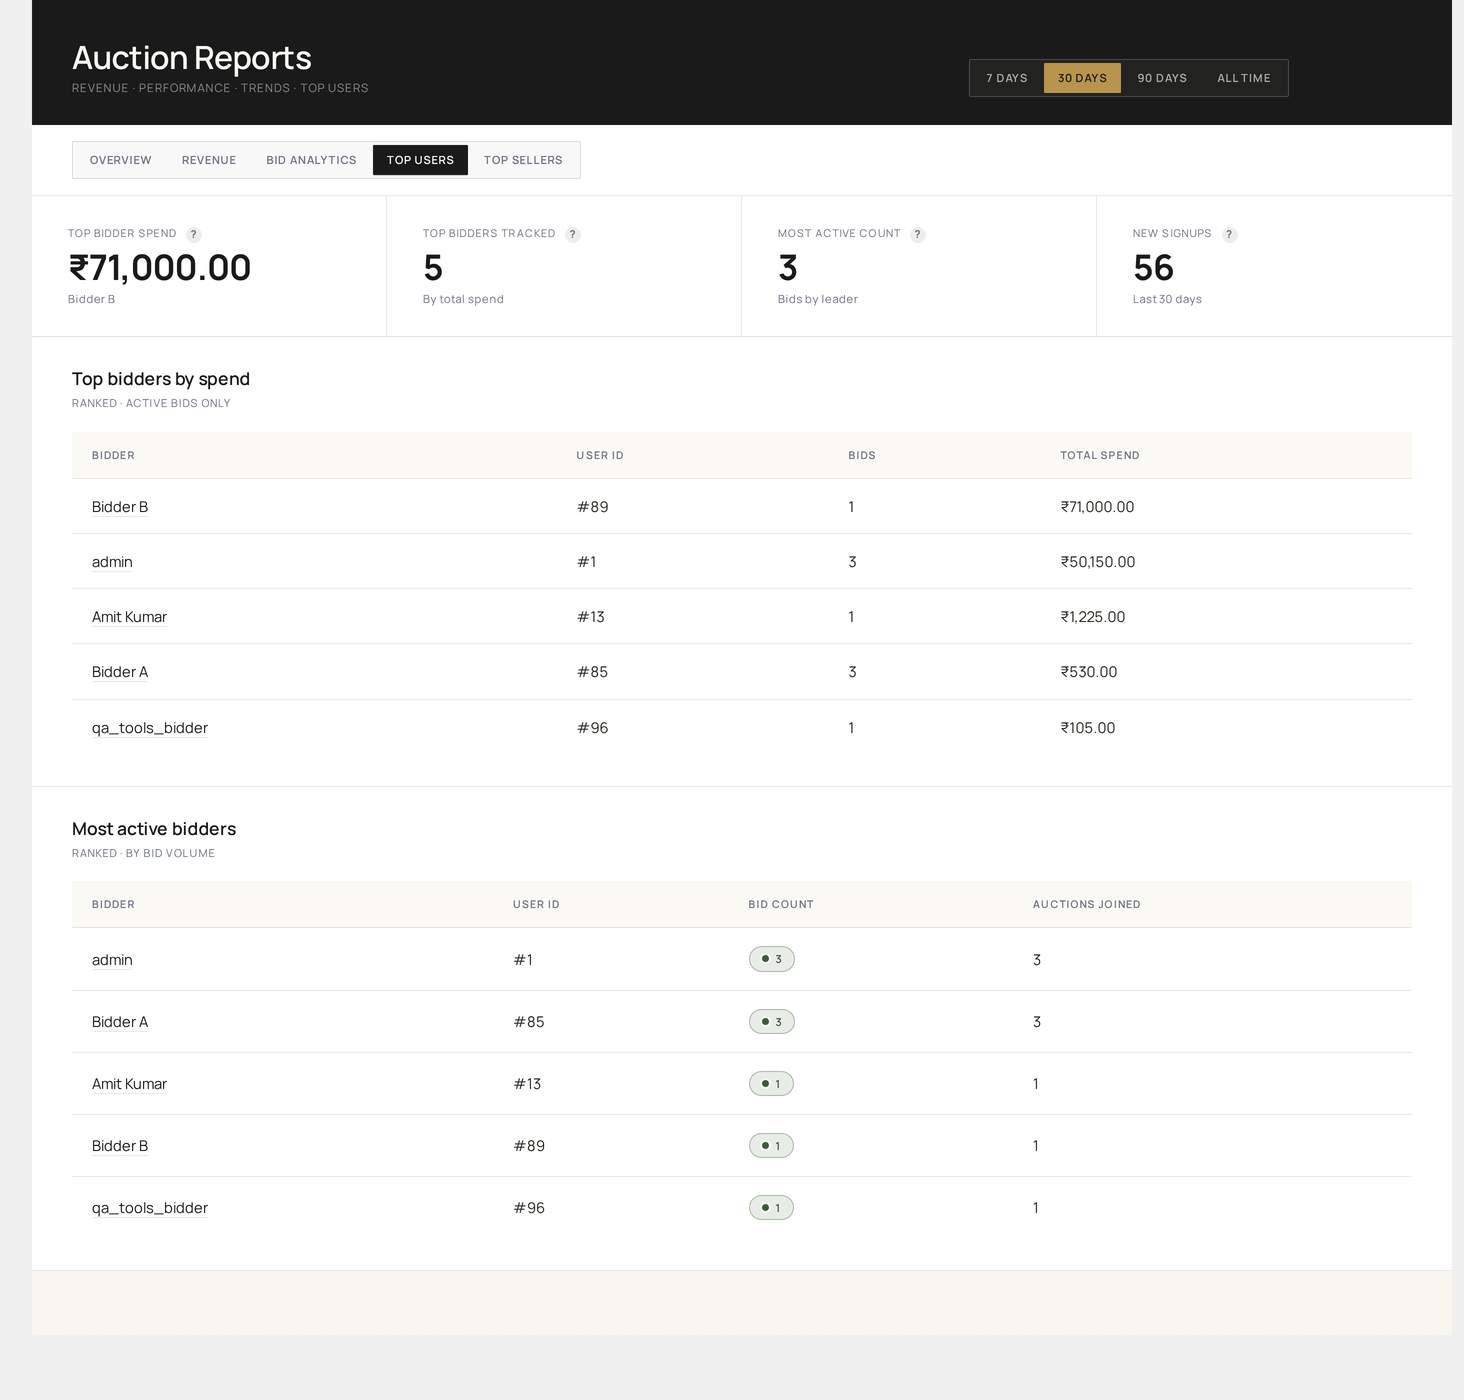
Task: Switch to the Bid Analytics tab
Action: (x=311, y=160)
